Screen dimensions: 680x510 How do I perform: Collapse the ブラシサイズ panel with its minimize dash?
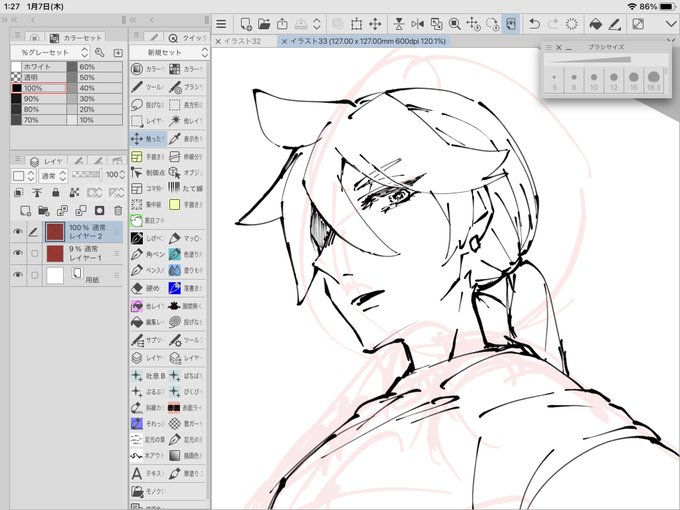(569, 48)
